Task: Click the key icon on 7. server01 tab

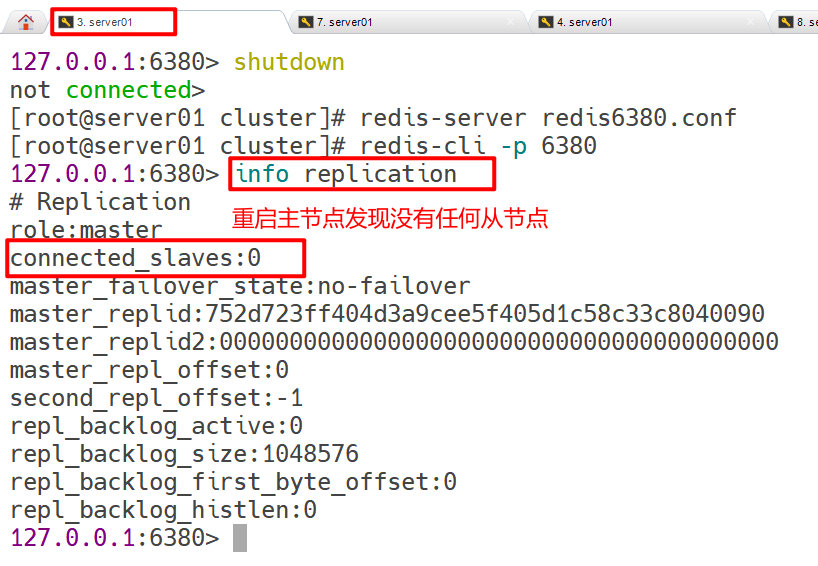Action: [x=305, y=22]
